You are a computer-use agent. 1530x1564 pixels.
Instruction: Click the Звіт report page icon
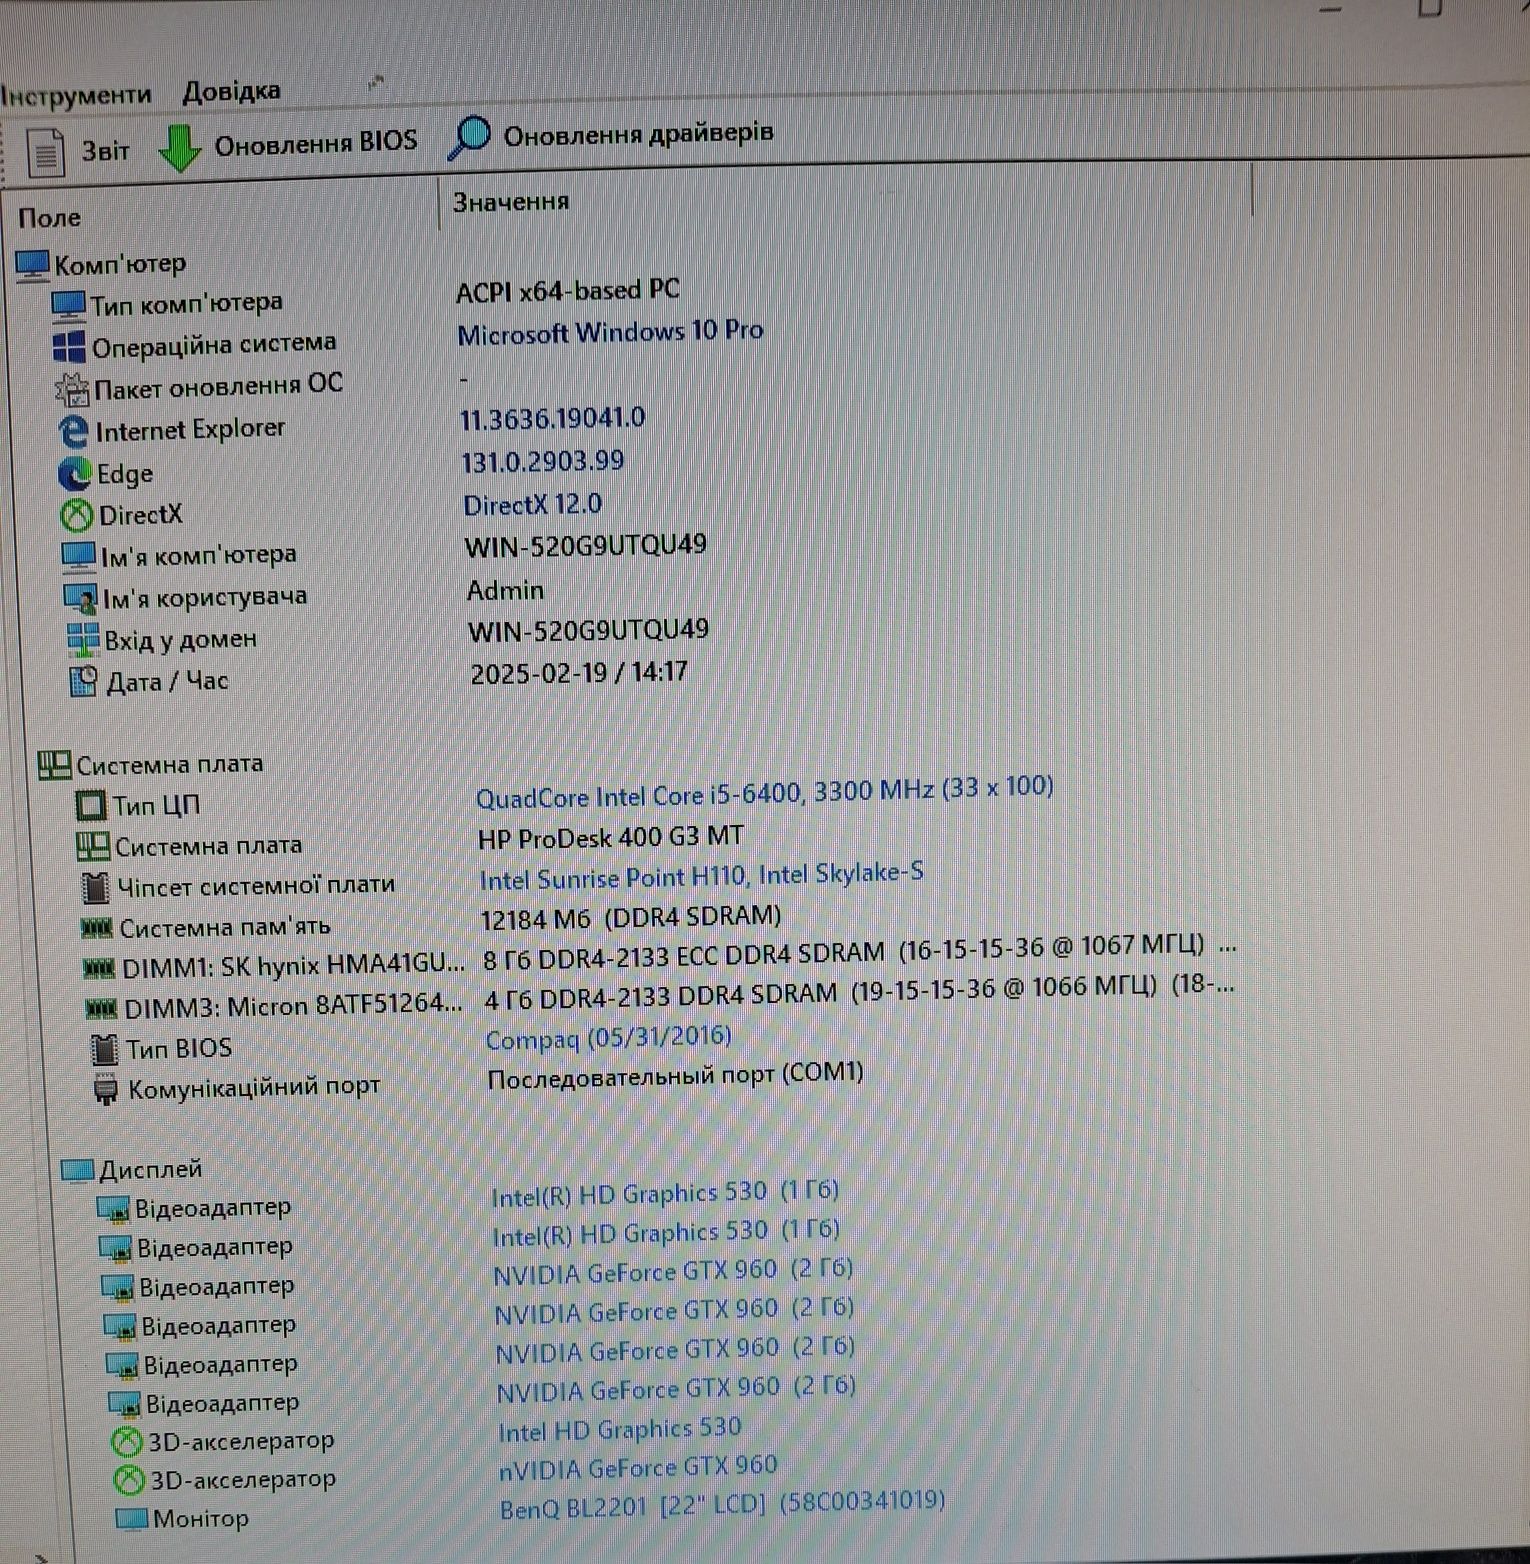click(x=45, y=153)
